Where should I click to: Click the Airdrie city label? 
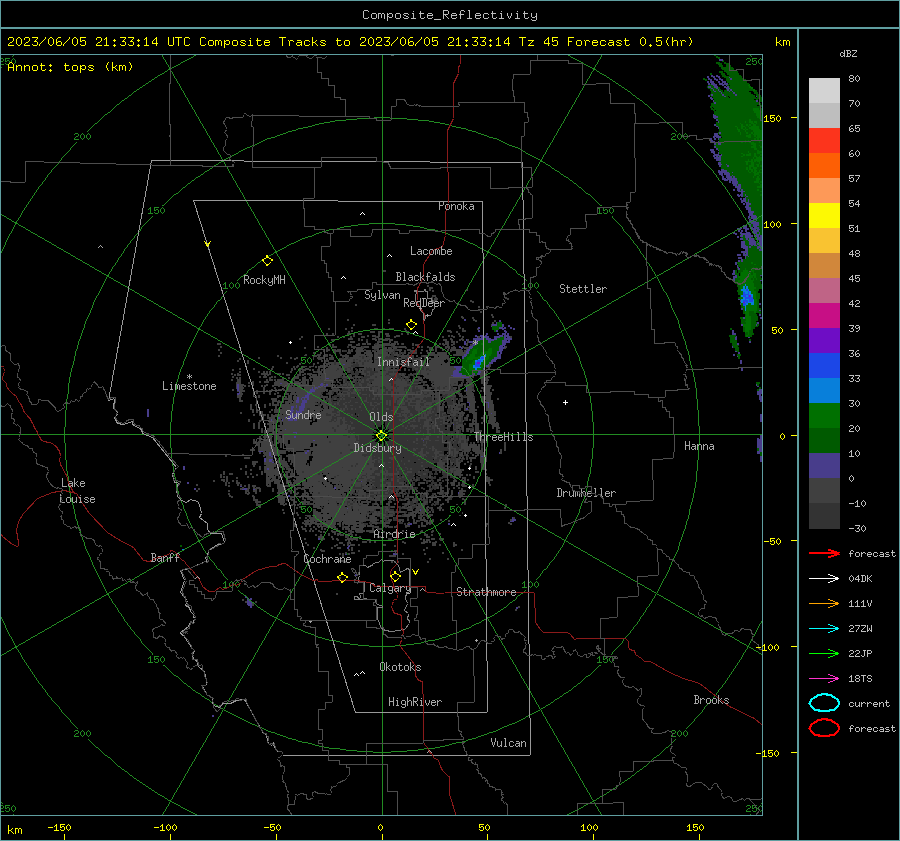pos(394,534)
